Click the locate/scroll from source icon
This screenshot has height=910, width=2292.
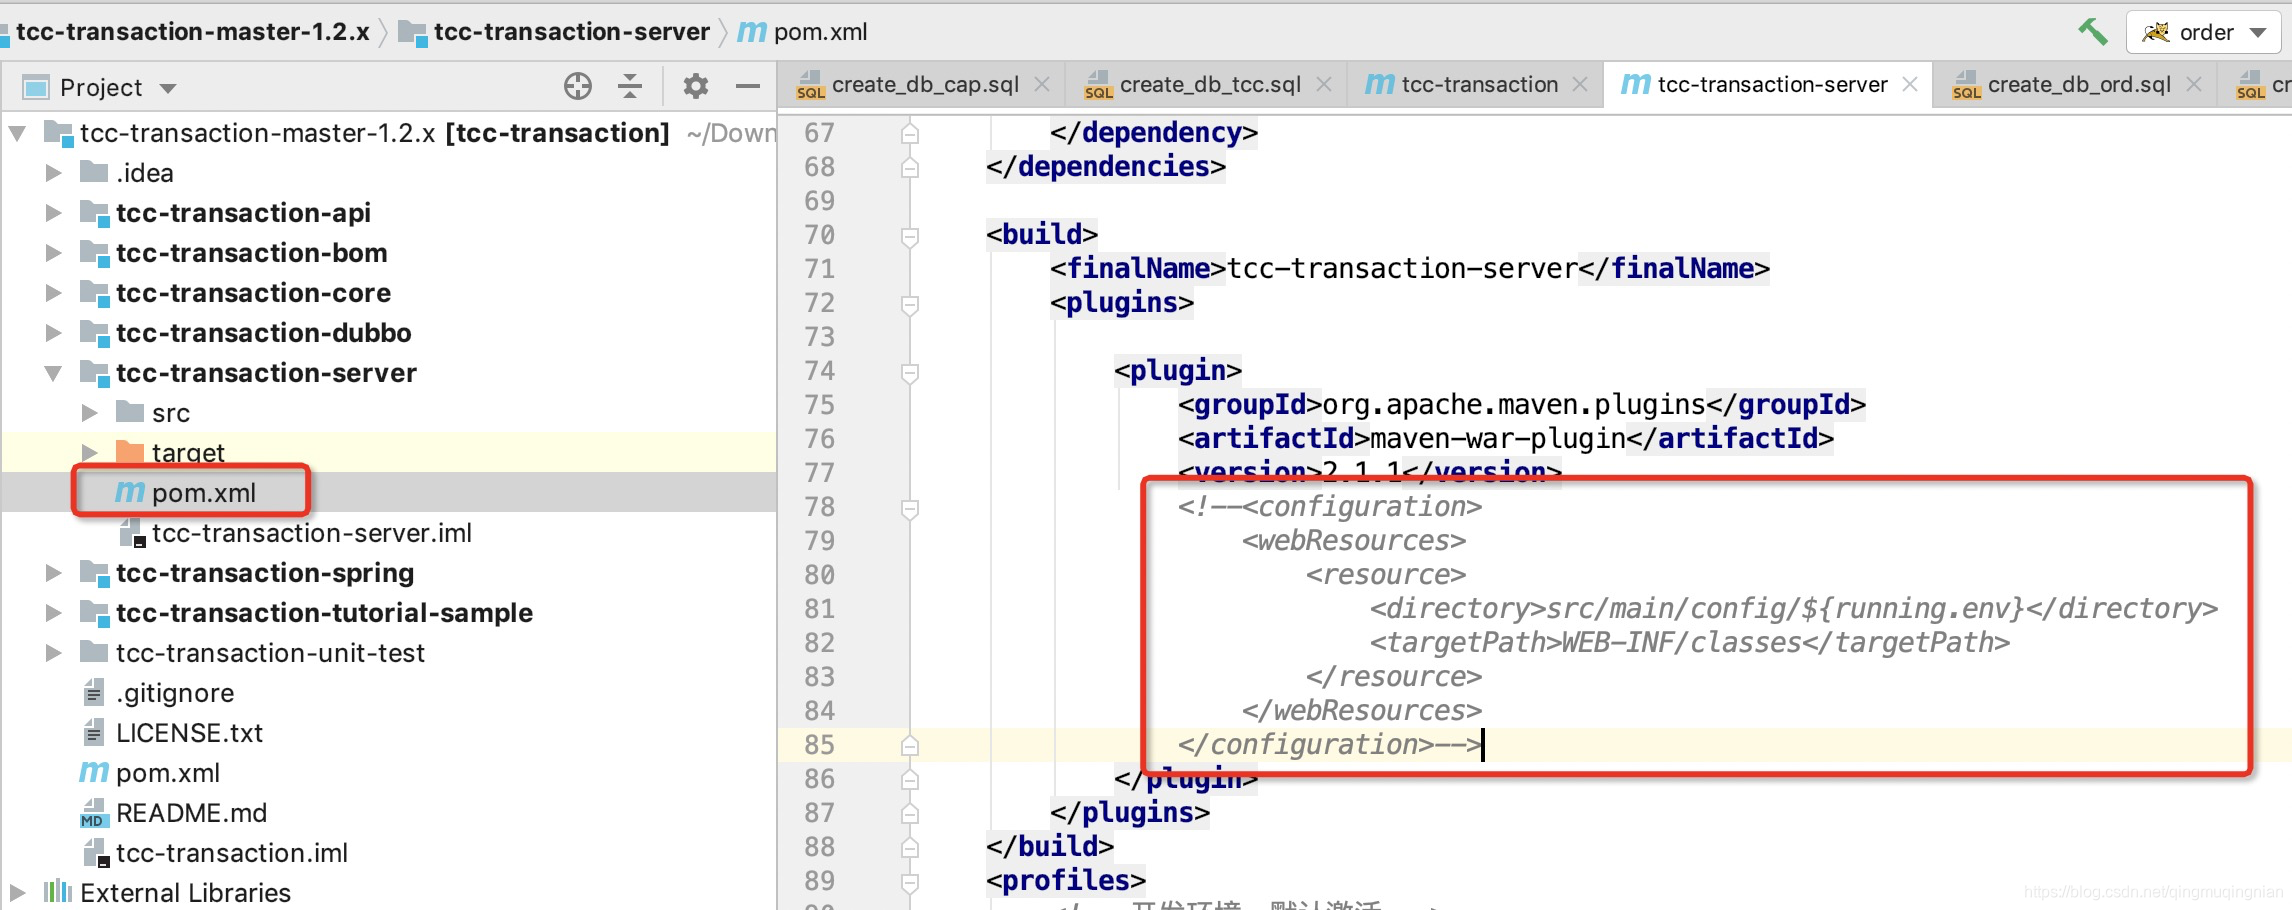tap(577, 87)
